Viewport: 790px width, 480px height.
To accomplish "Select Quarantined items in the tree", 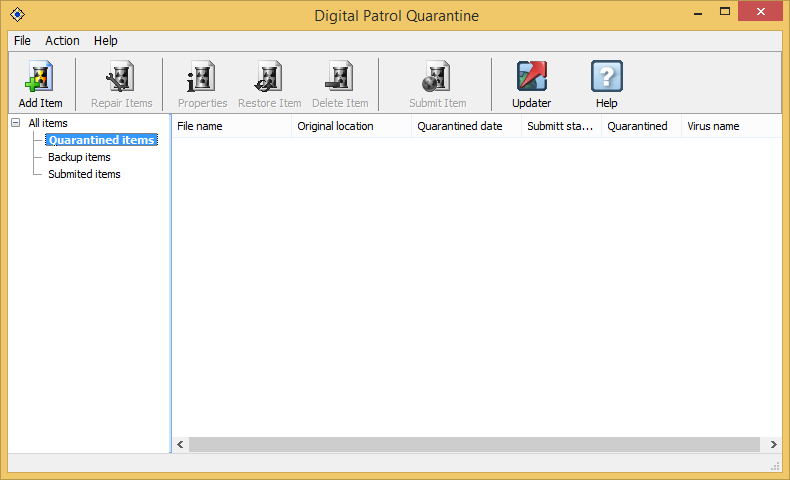I will [x=101, y=140].
